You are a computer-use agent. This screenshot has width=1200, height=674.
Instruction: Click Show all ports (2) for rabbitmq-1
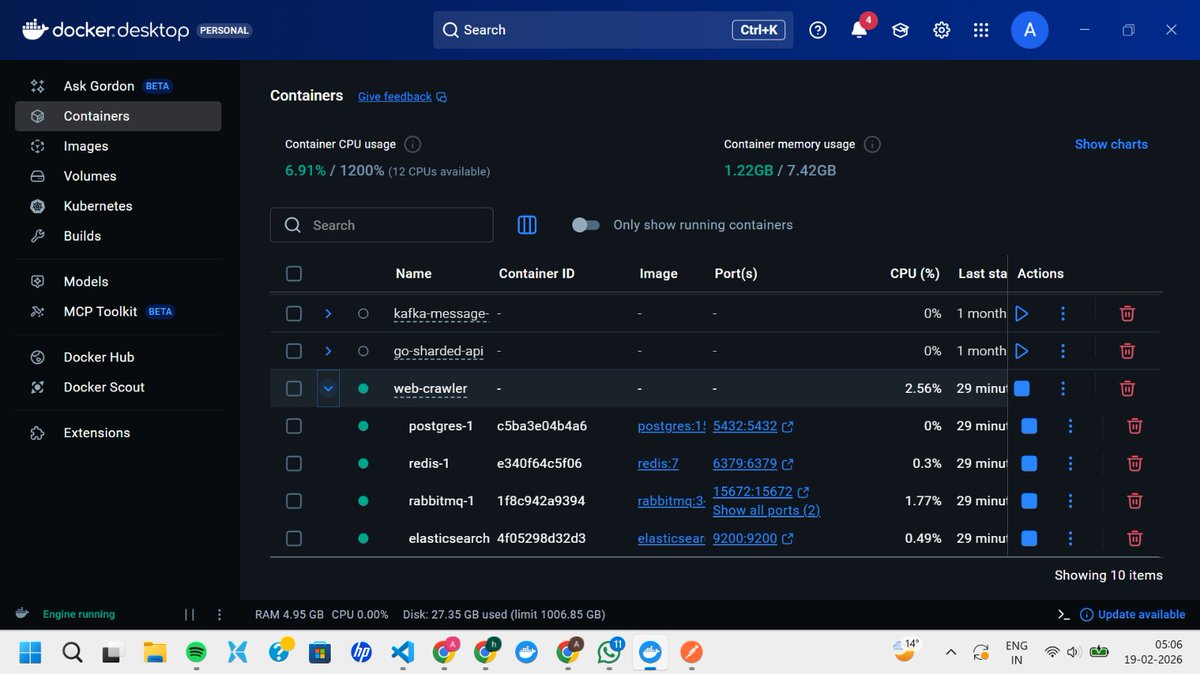(766, 510)
